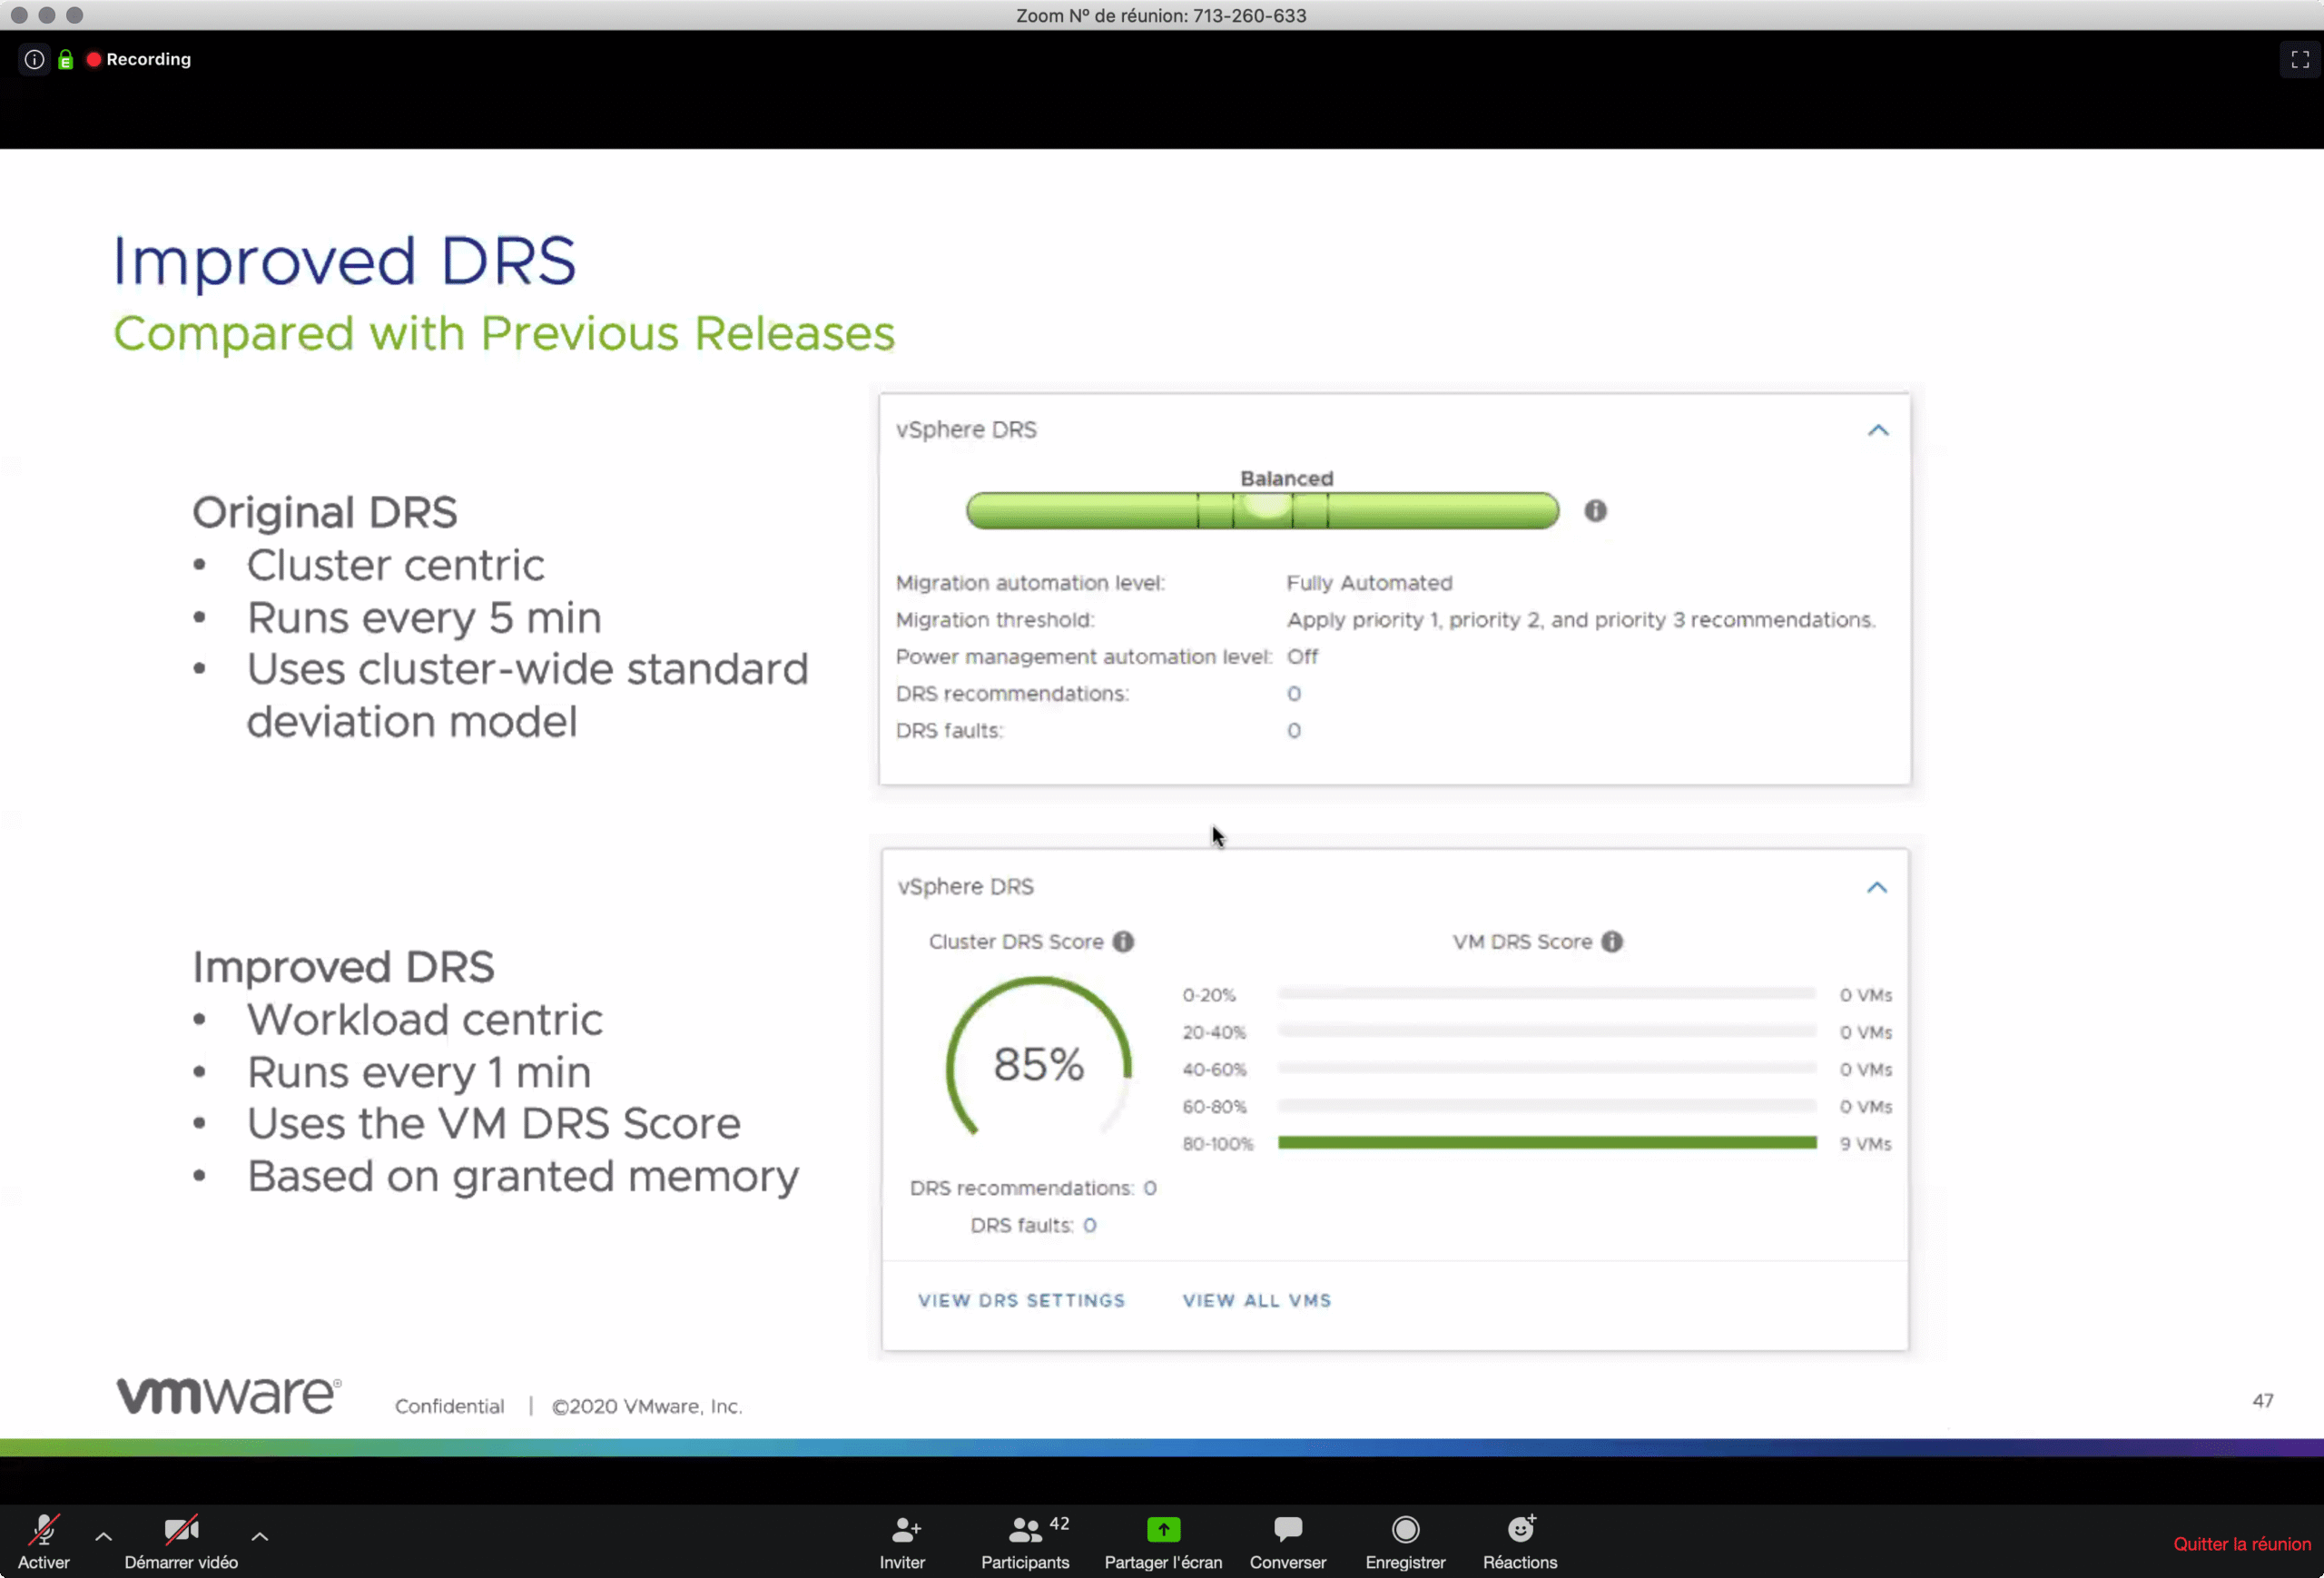Open the Réactions menu
Screen dimensions: 2324x1578
1520,1541
